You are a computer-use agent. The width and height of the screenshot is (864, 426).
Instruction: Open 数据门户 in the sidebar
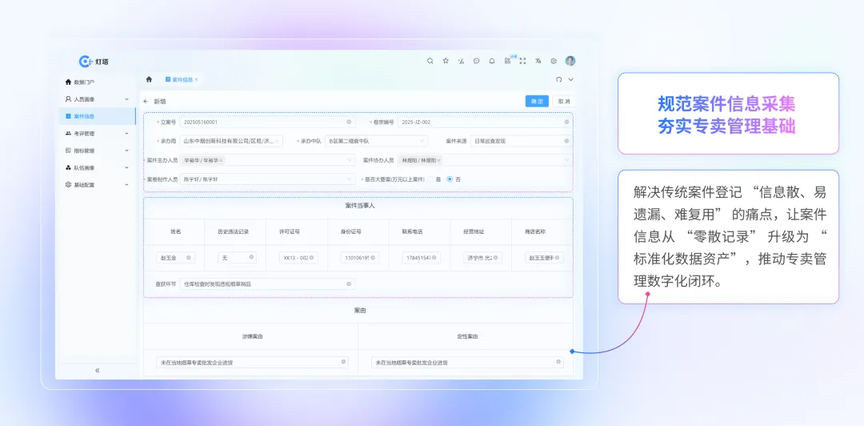coord(97,82)
